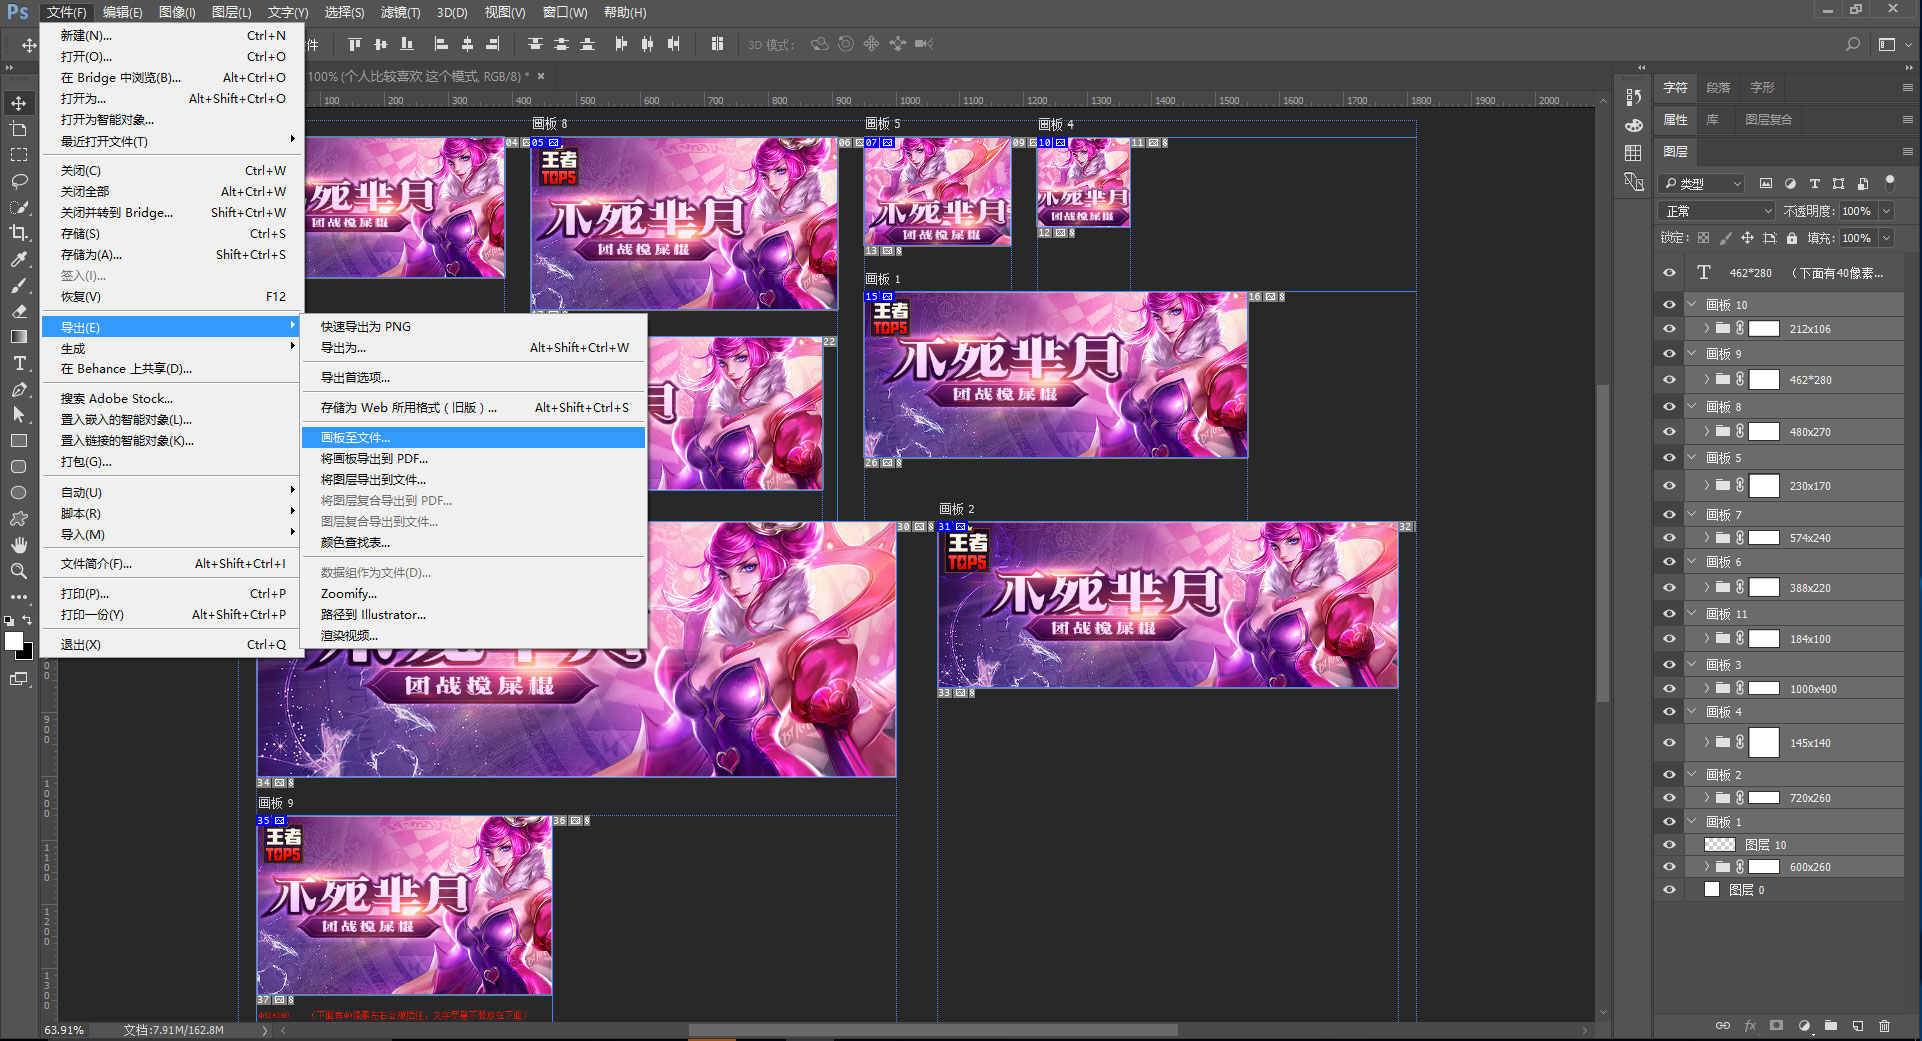The height and width of the screenshot is (1041, 1922).
Task: Expand the 574x240 group
Action: click(x=1706, y=538)
